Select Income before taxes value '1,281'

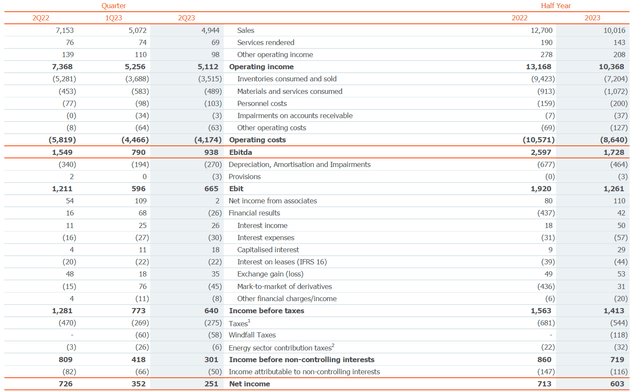pos(62,311)
